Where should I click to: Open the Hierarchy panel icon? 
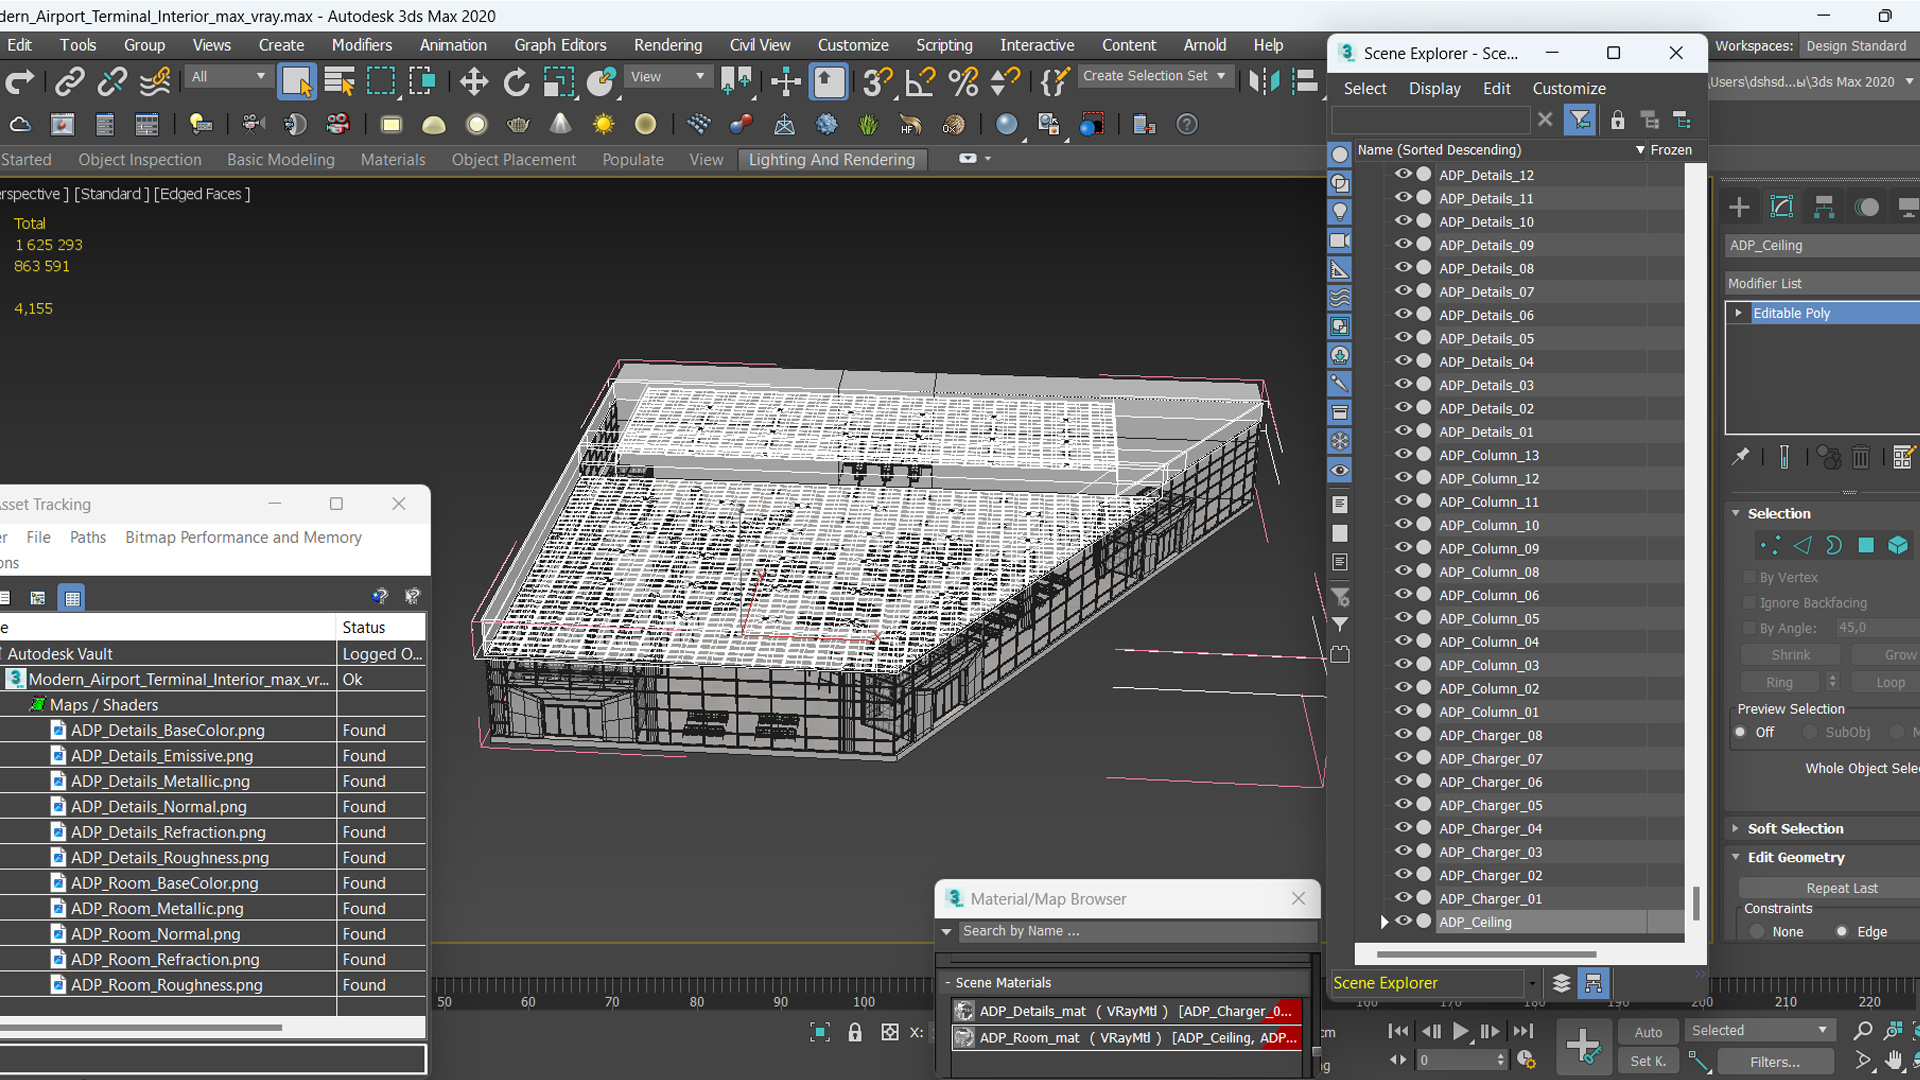tap(1824, 207)
